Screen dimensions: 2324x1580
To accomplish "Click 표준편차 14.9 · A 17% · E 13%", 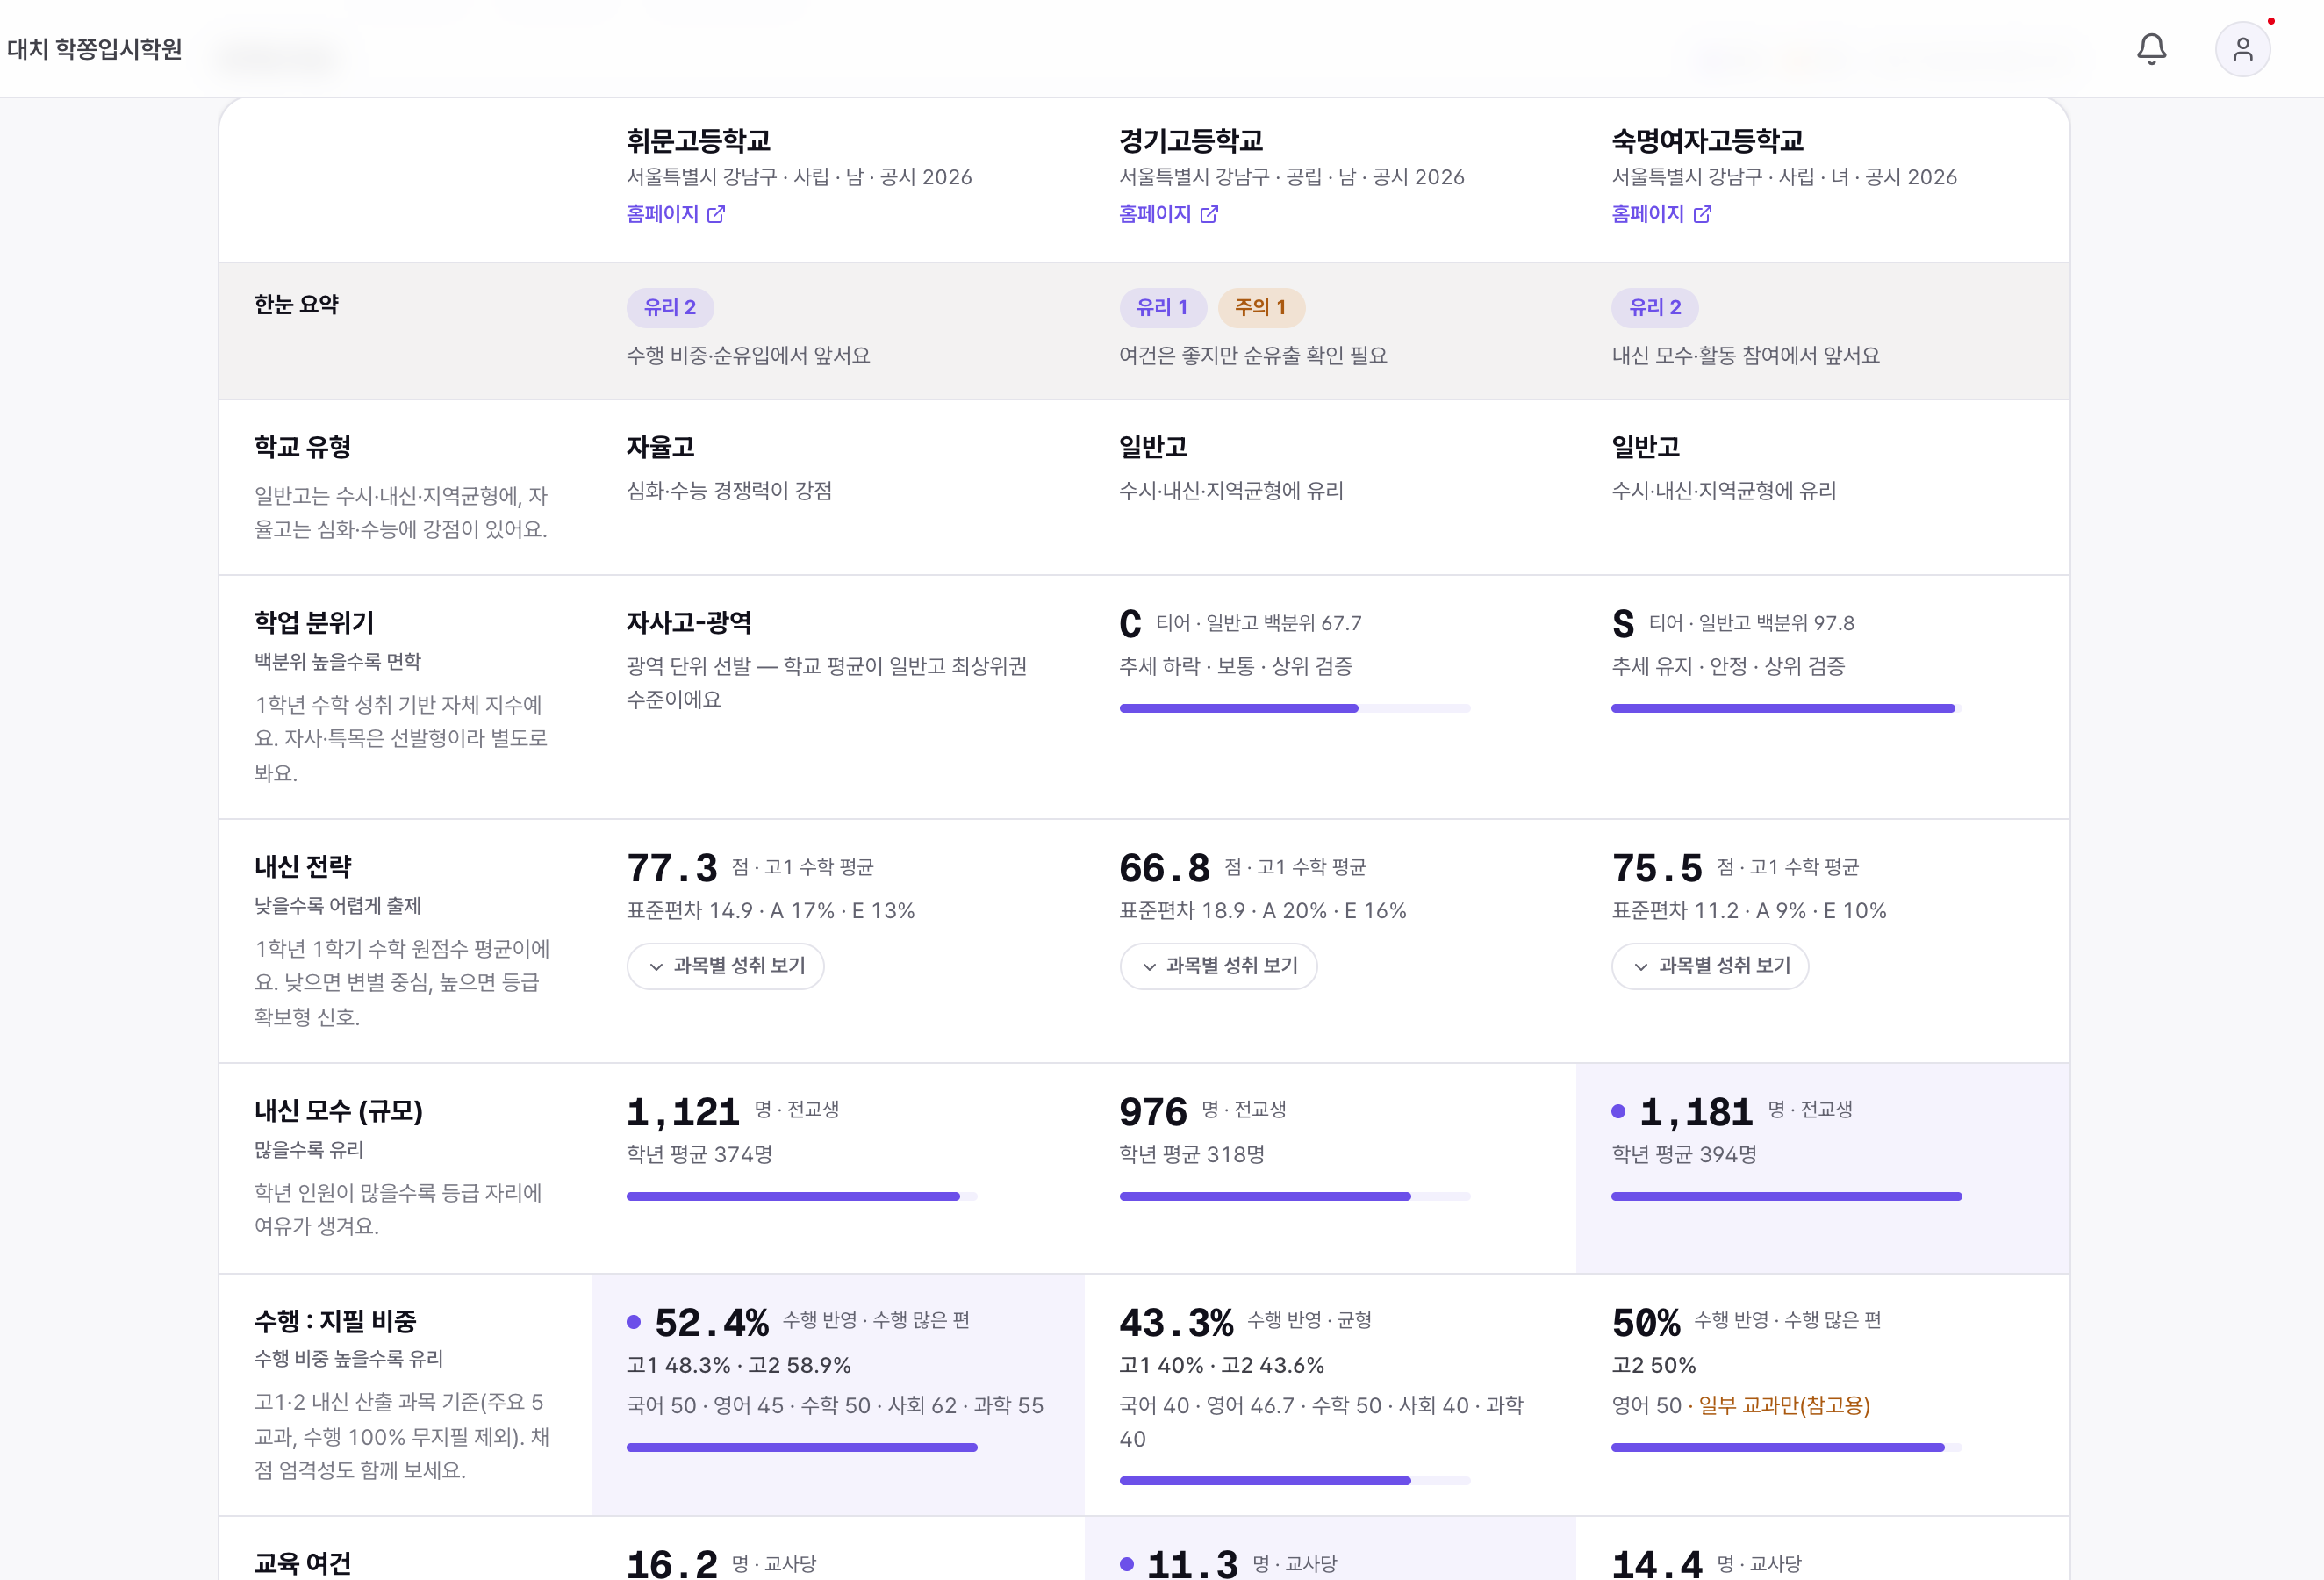I will coord(771,911).
